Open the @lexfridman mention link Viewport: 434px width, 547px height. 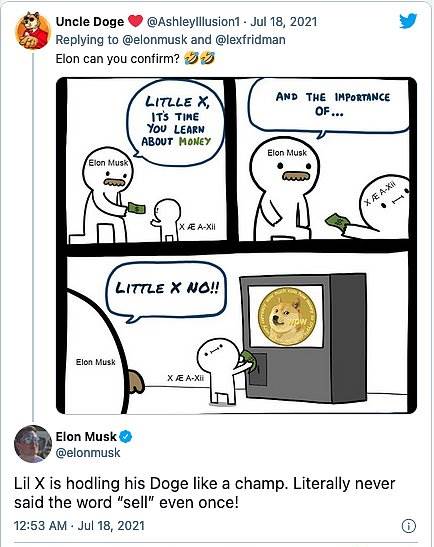pyautogui.click(x=250, y=40)
